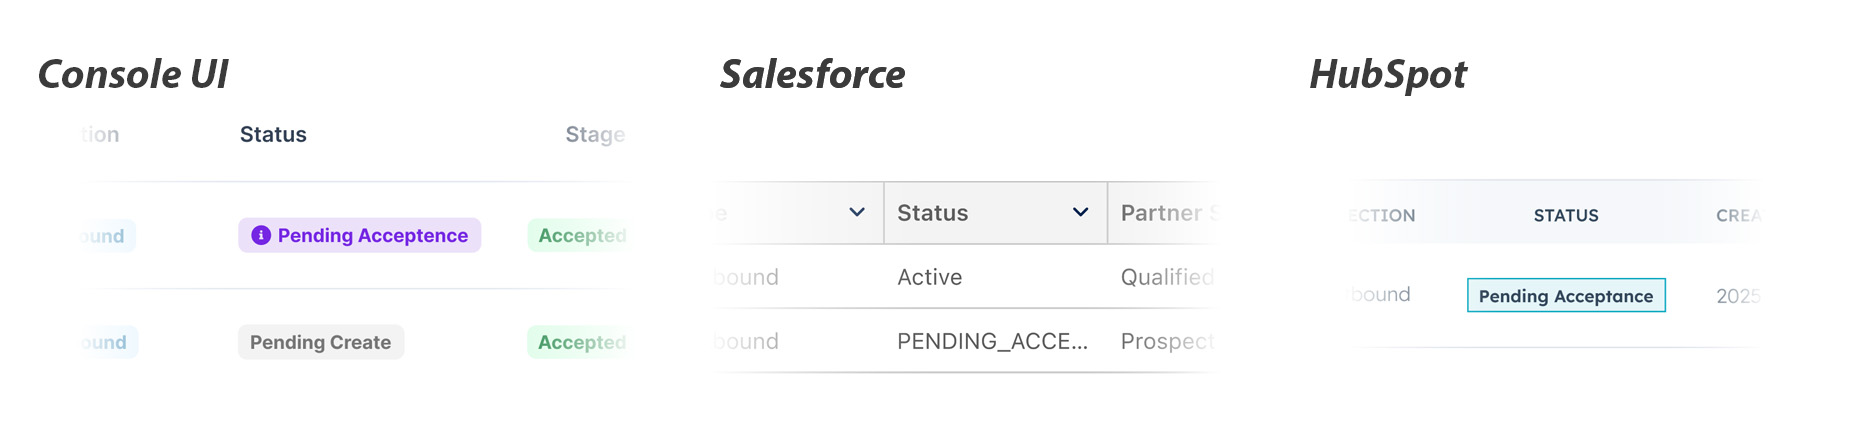The height and width of the screenshot is (438, 1849).
Task: Select the truncated PENDING_ACCE... cell
Action: [991, 341]
